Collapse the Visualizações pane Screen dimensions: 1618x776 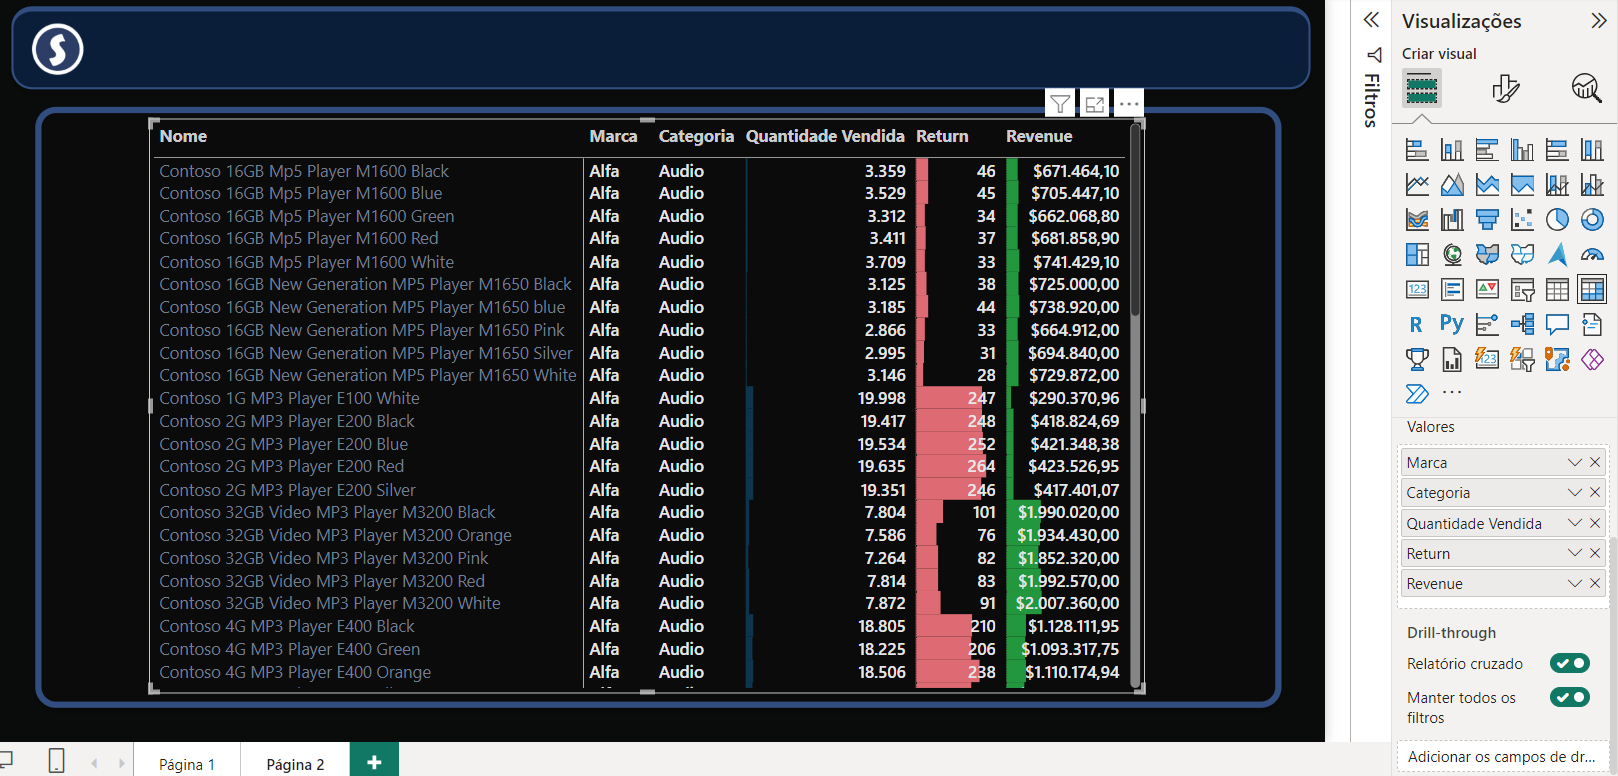coord(1598,20)
